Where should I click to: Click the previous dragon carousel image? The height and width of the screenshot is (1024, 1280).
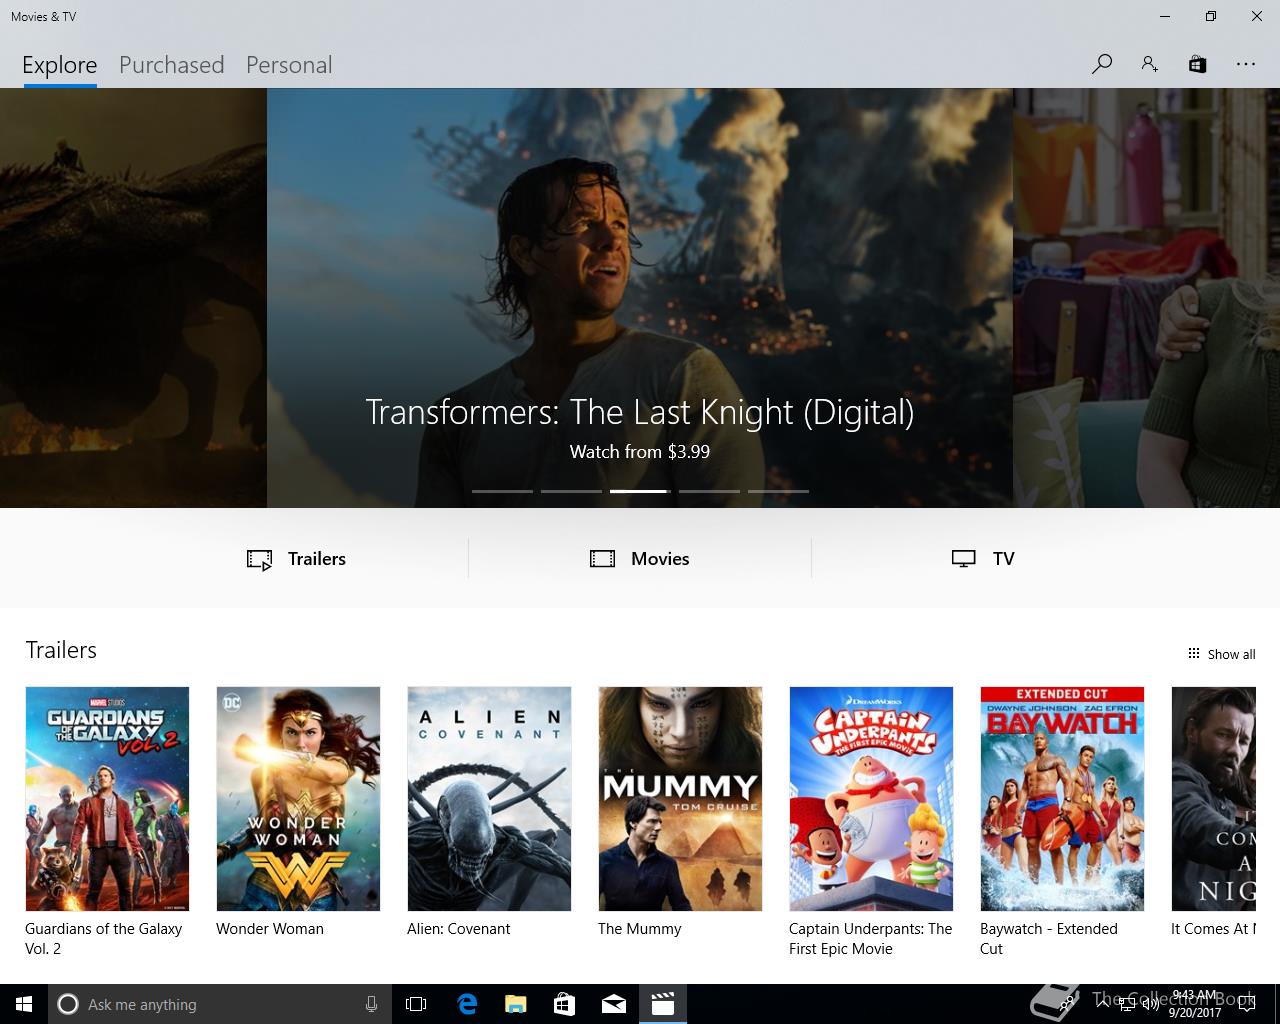(x=133, y=298)
